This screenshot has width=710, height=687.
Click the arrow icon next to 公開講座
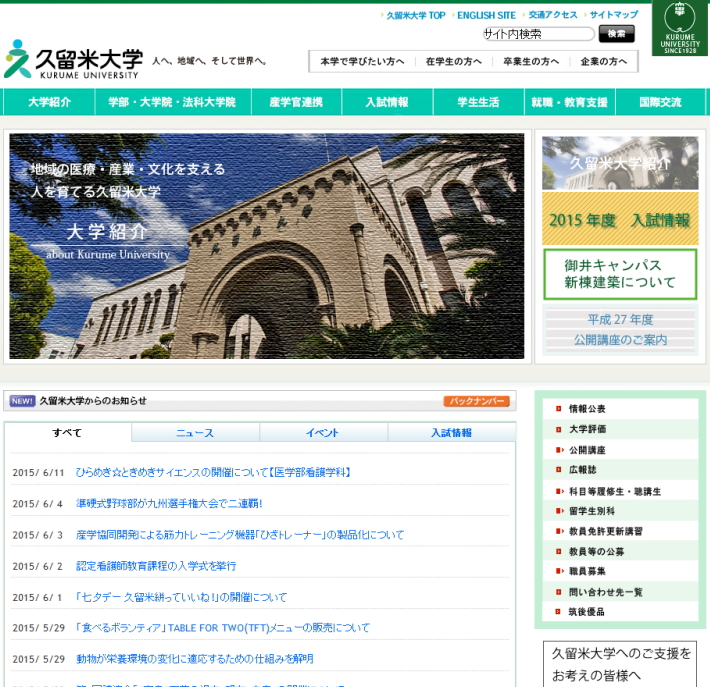tap(558, 450)
